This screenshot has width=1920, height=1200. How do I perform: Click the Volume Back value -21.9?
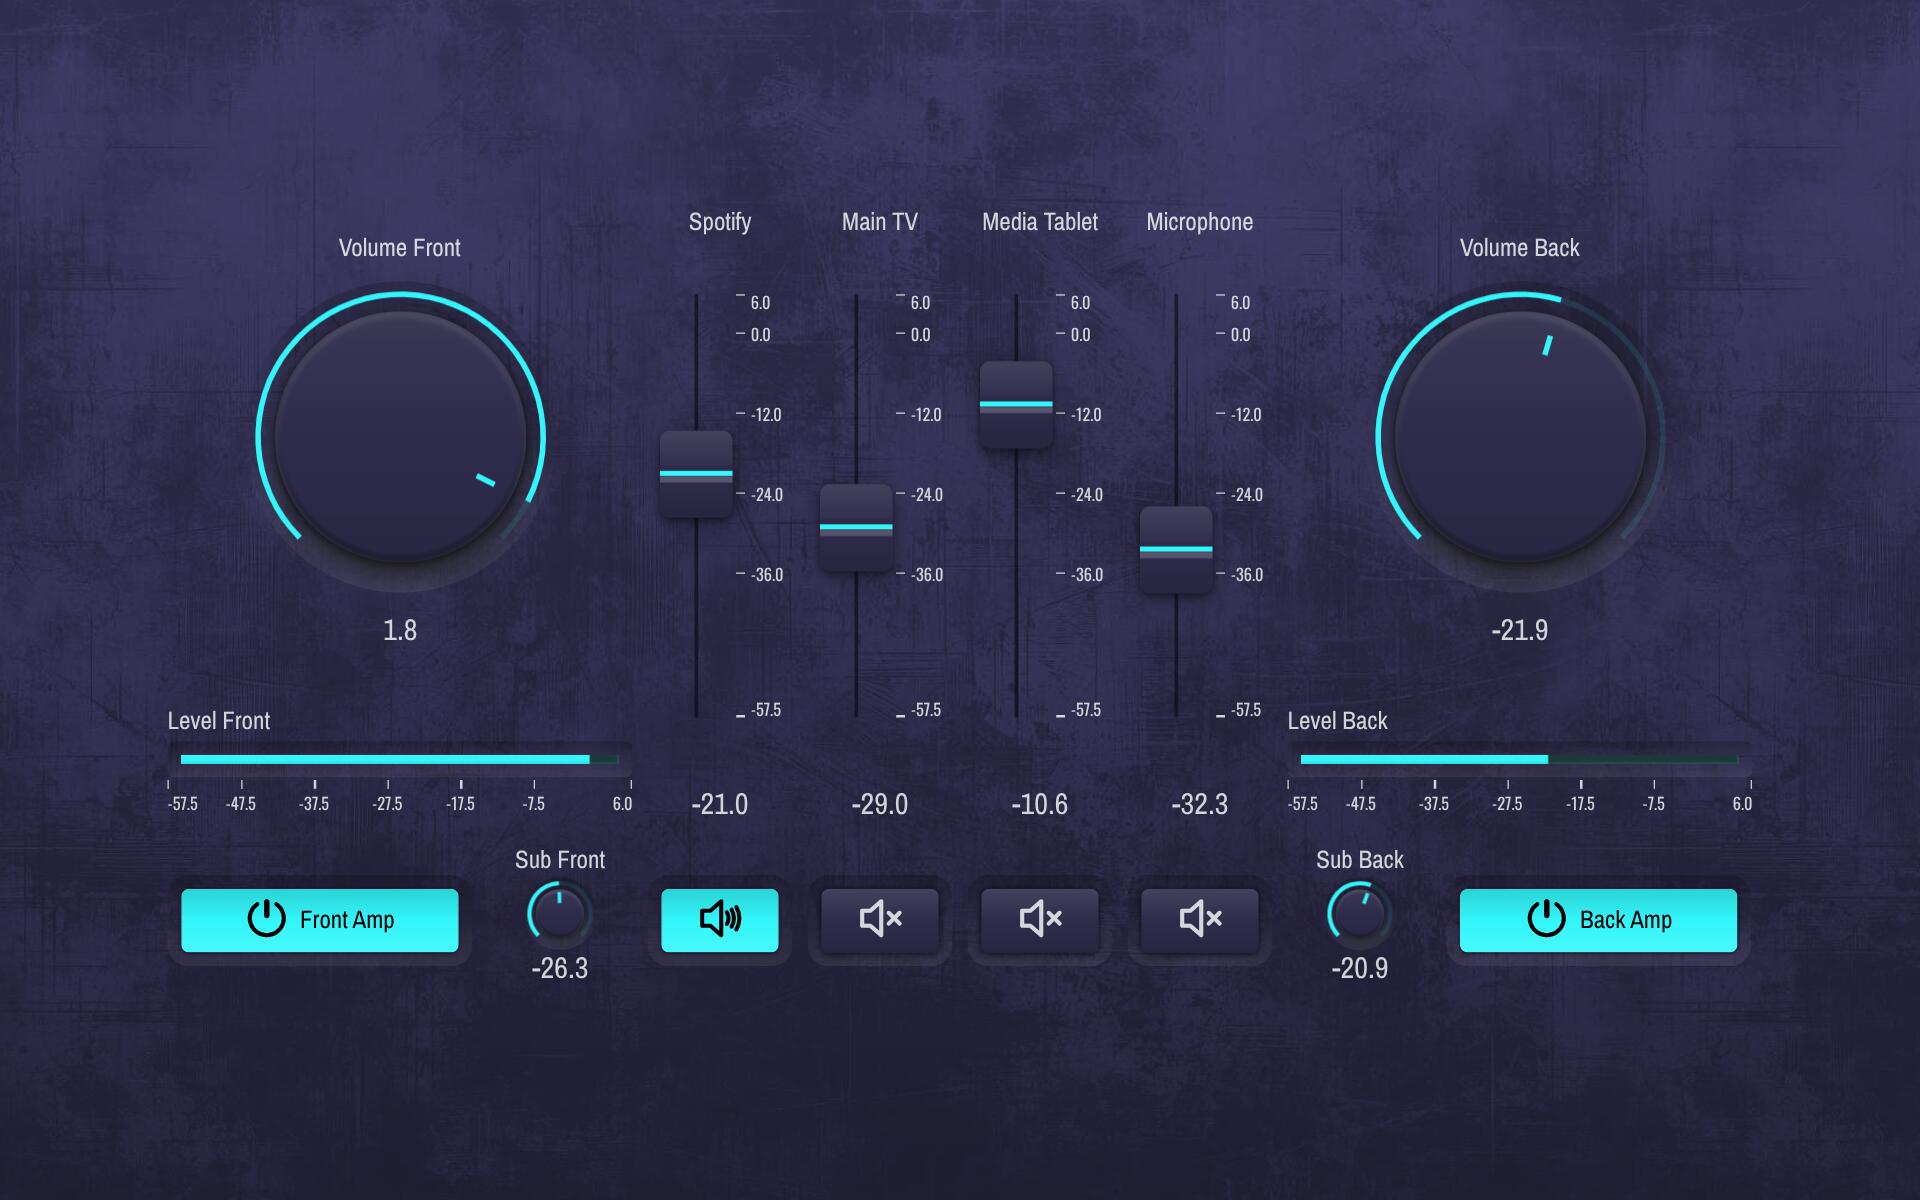pyautogui.click(x=1519, y=630)
